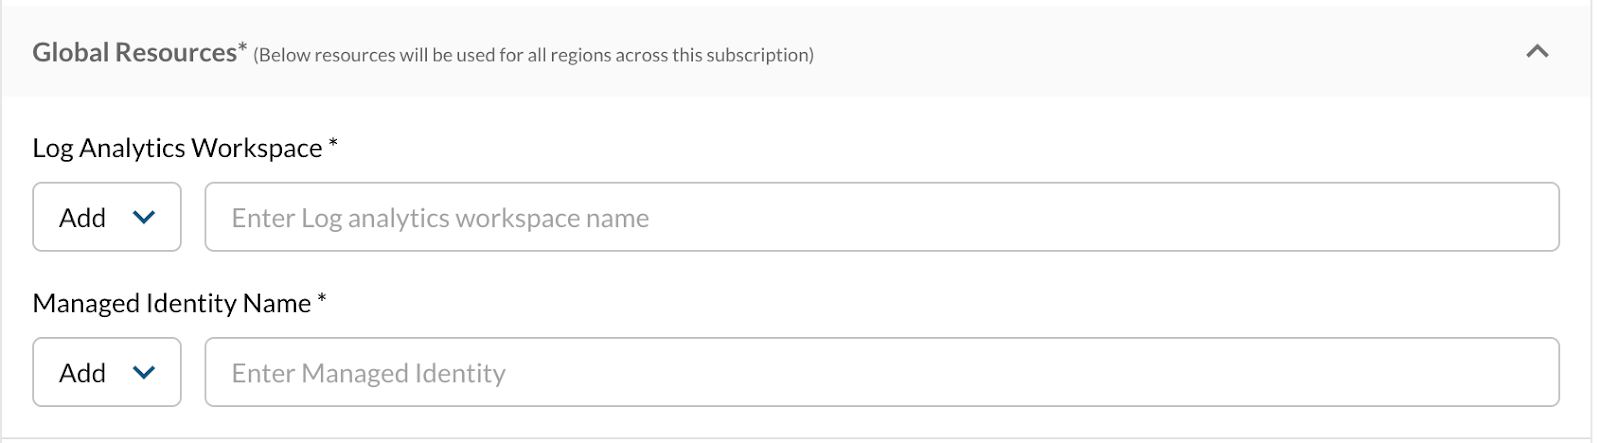
Task: Click the "Enter Log analytics workspace name" placeholder
Action: (x=440, y=218)
